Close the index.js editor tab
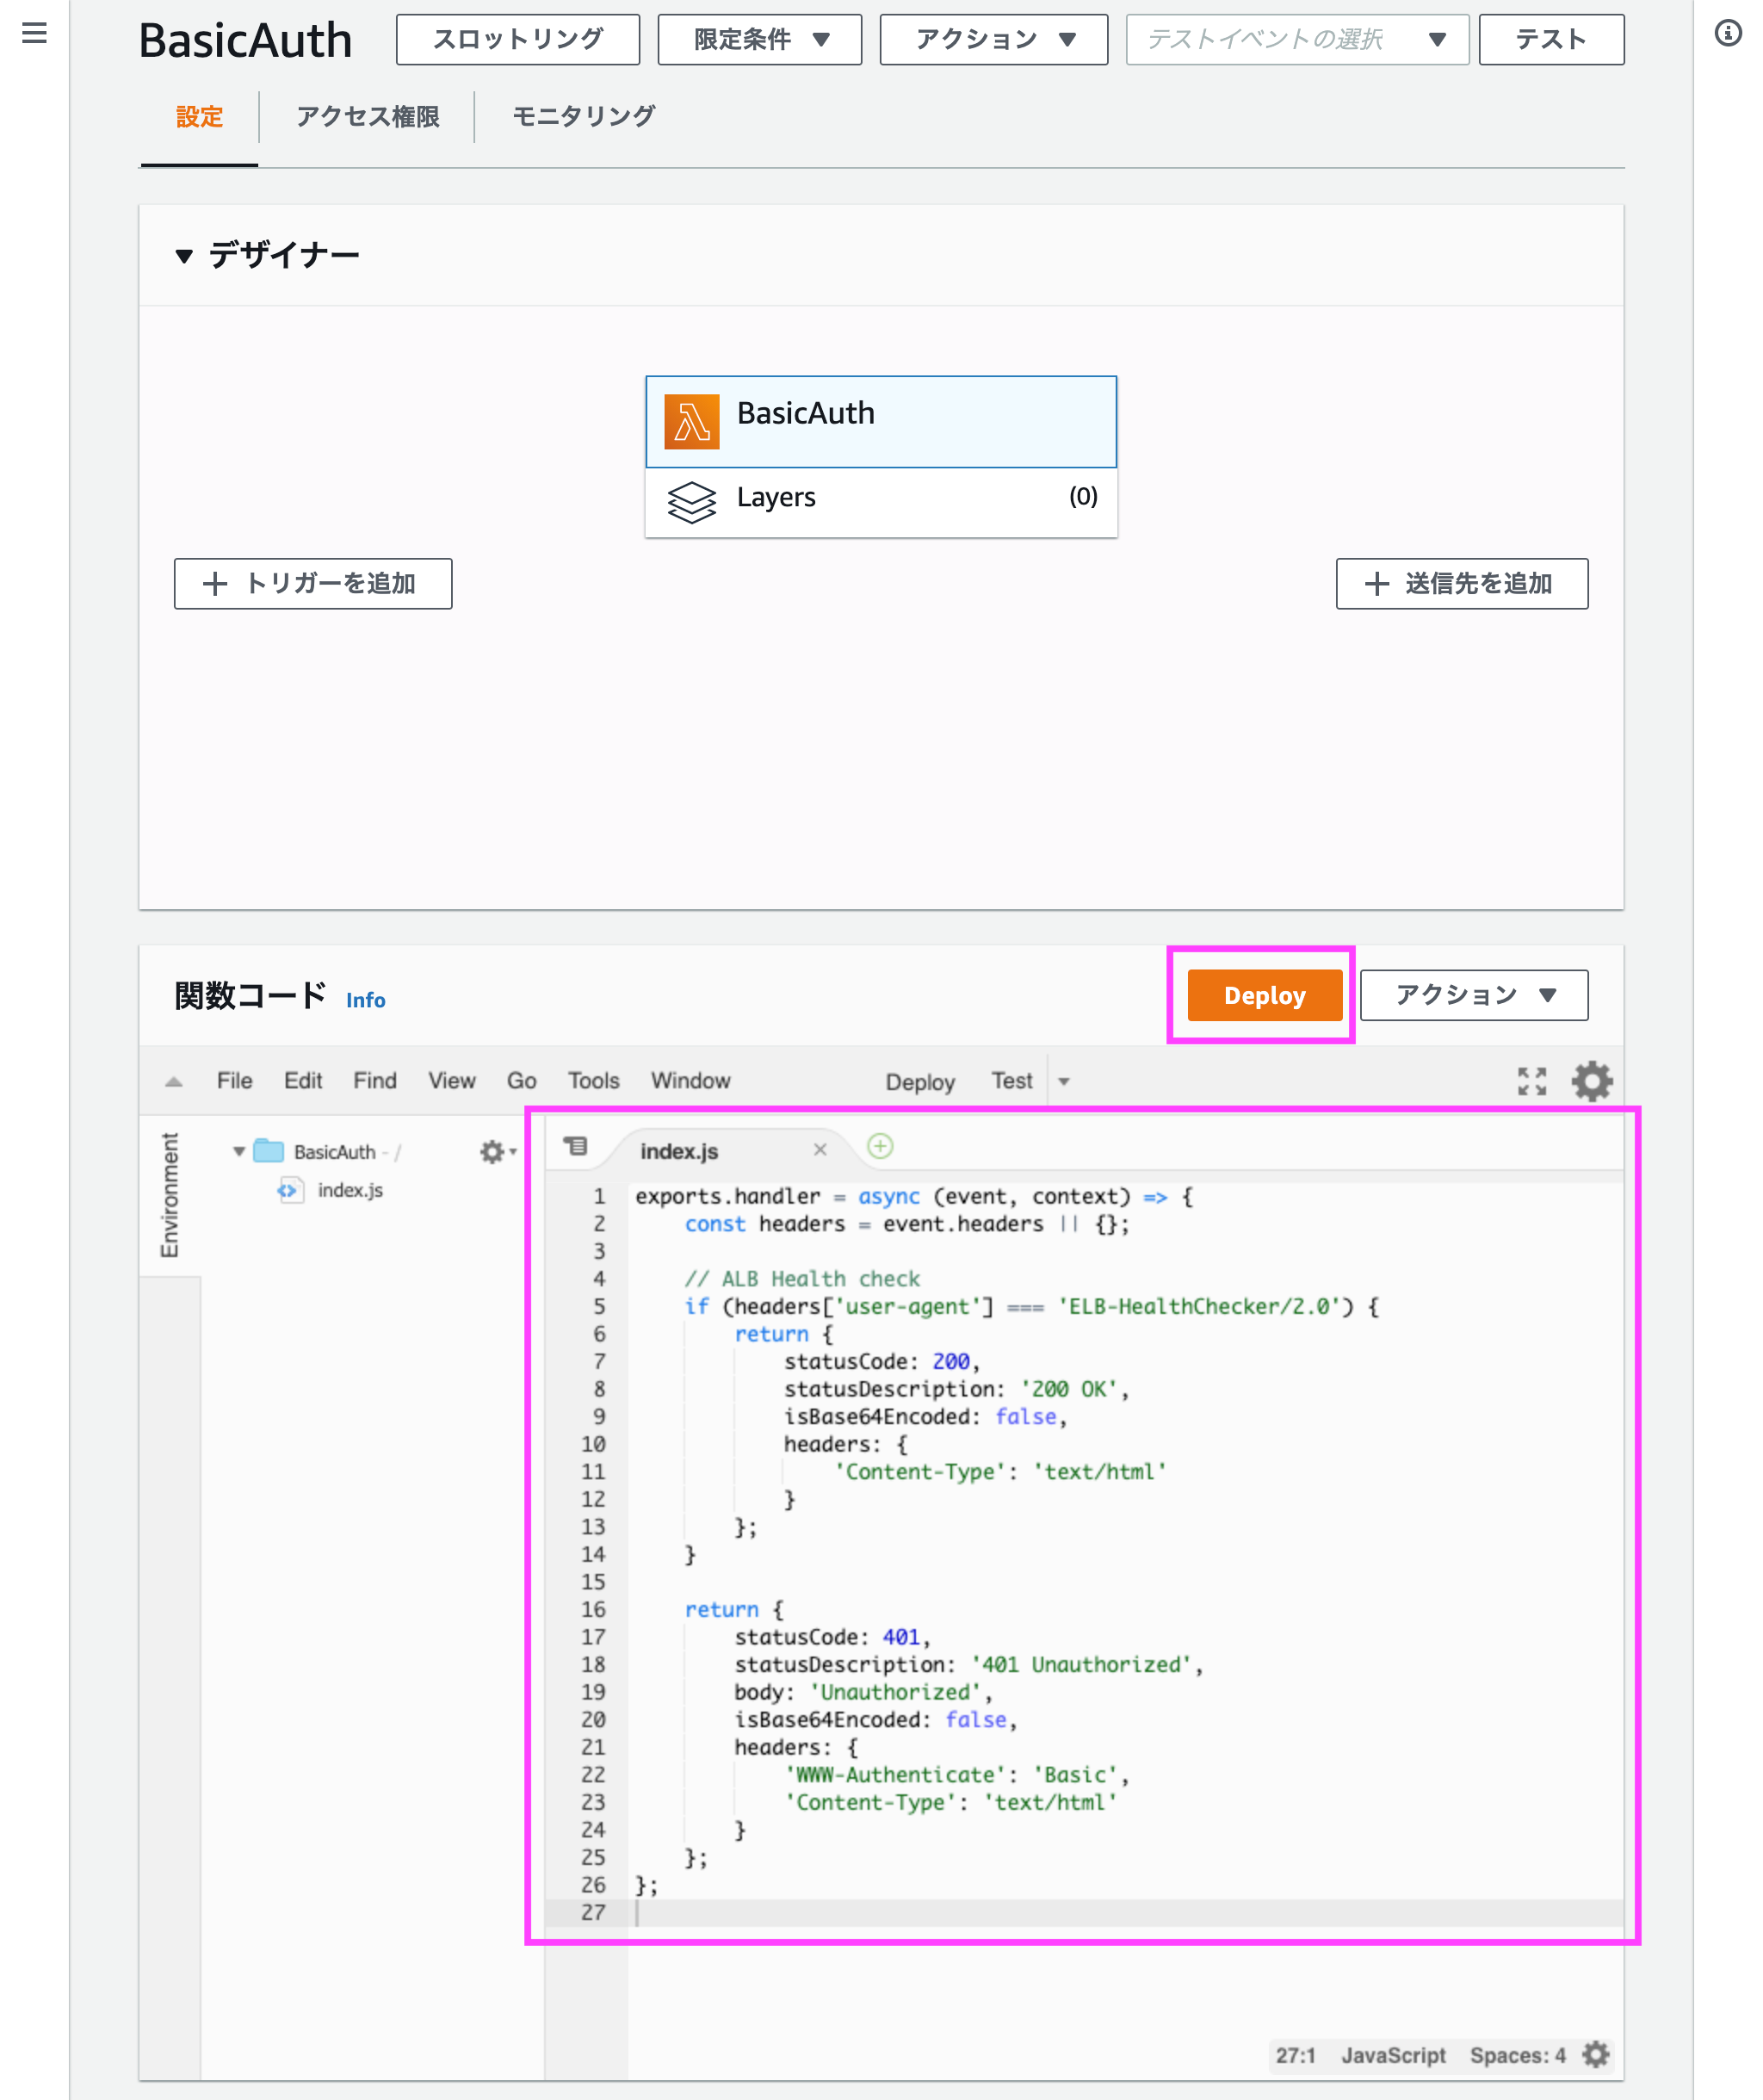 [820, 1149]
